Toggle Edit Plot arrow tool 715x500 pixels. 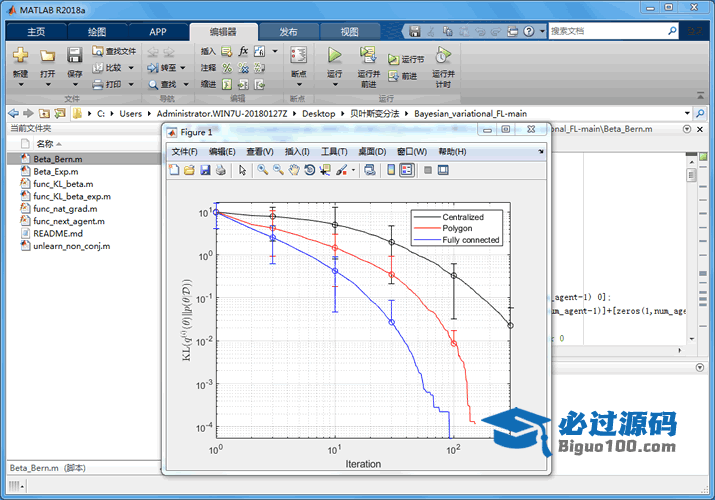242,170
